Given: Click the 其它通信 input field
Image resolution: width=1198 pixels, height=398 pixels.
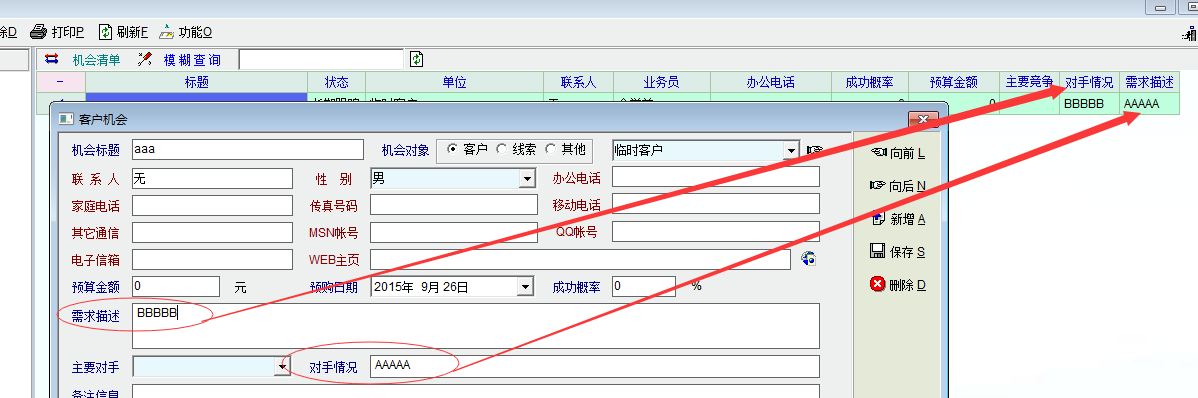Looking at the screenshot, I should click(212, 232).
